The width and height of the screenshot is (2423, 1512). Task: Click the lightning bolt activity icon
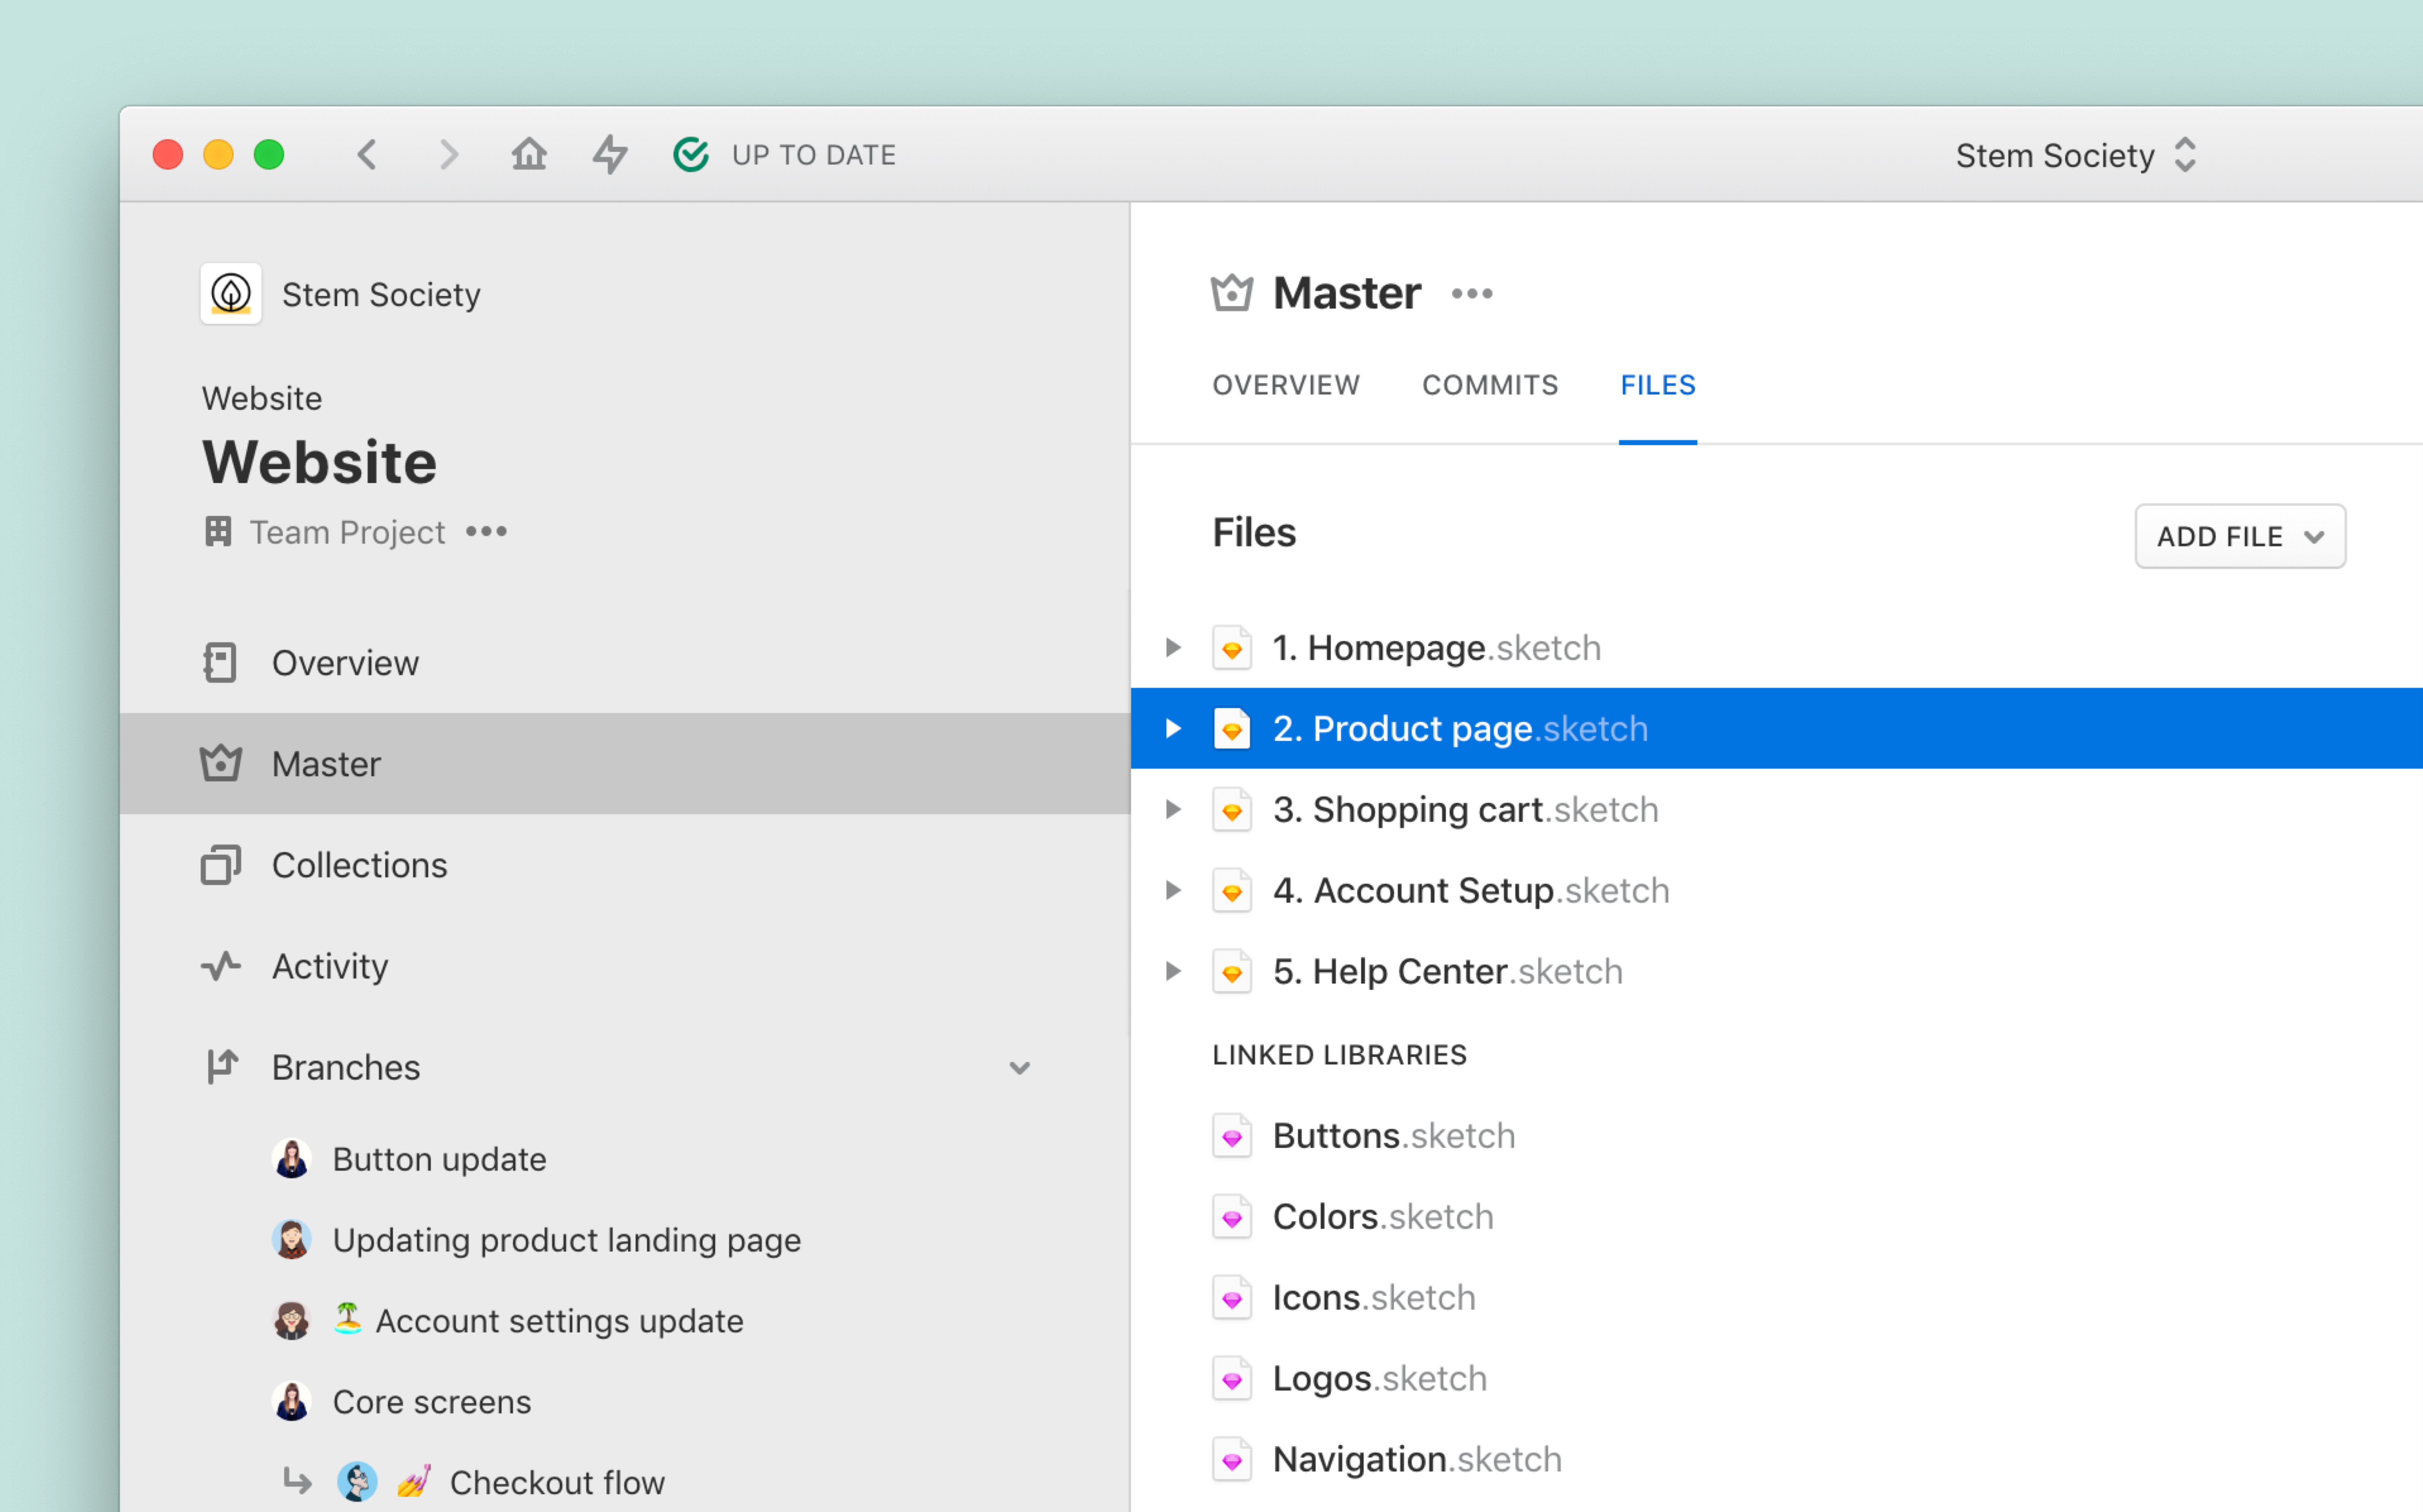tap(610, 155)
